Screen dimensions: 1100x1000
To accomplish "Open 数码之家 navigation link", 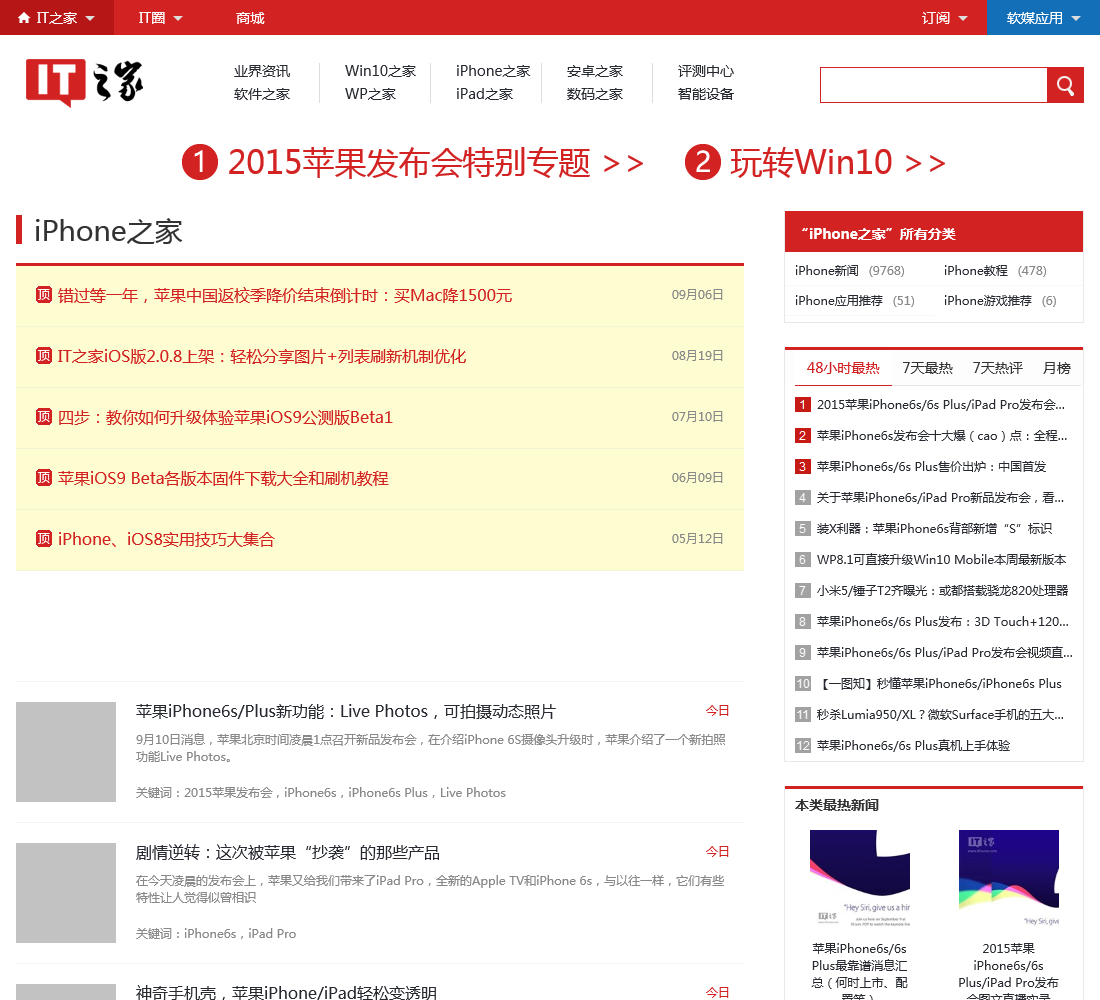I will click(595, 94).
